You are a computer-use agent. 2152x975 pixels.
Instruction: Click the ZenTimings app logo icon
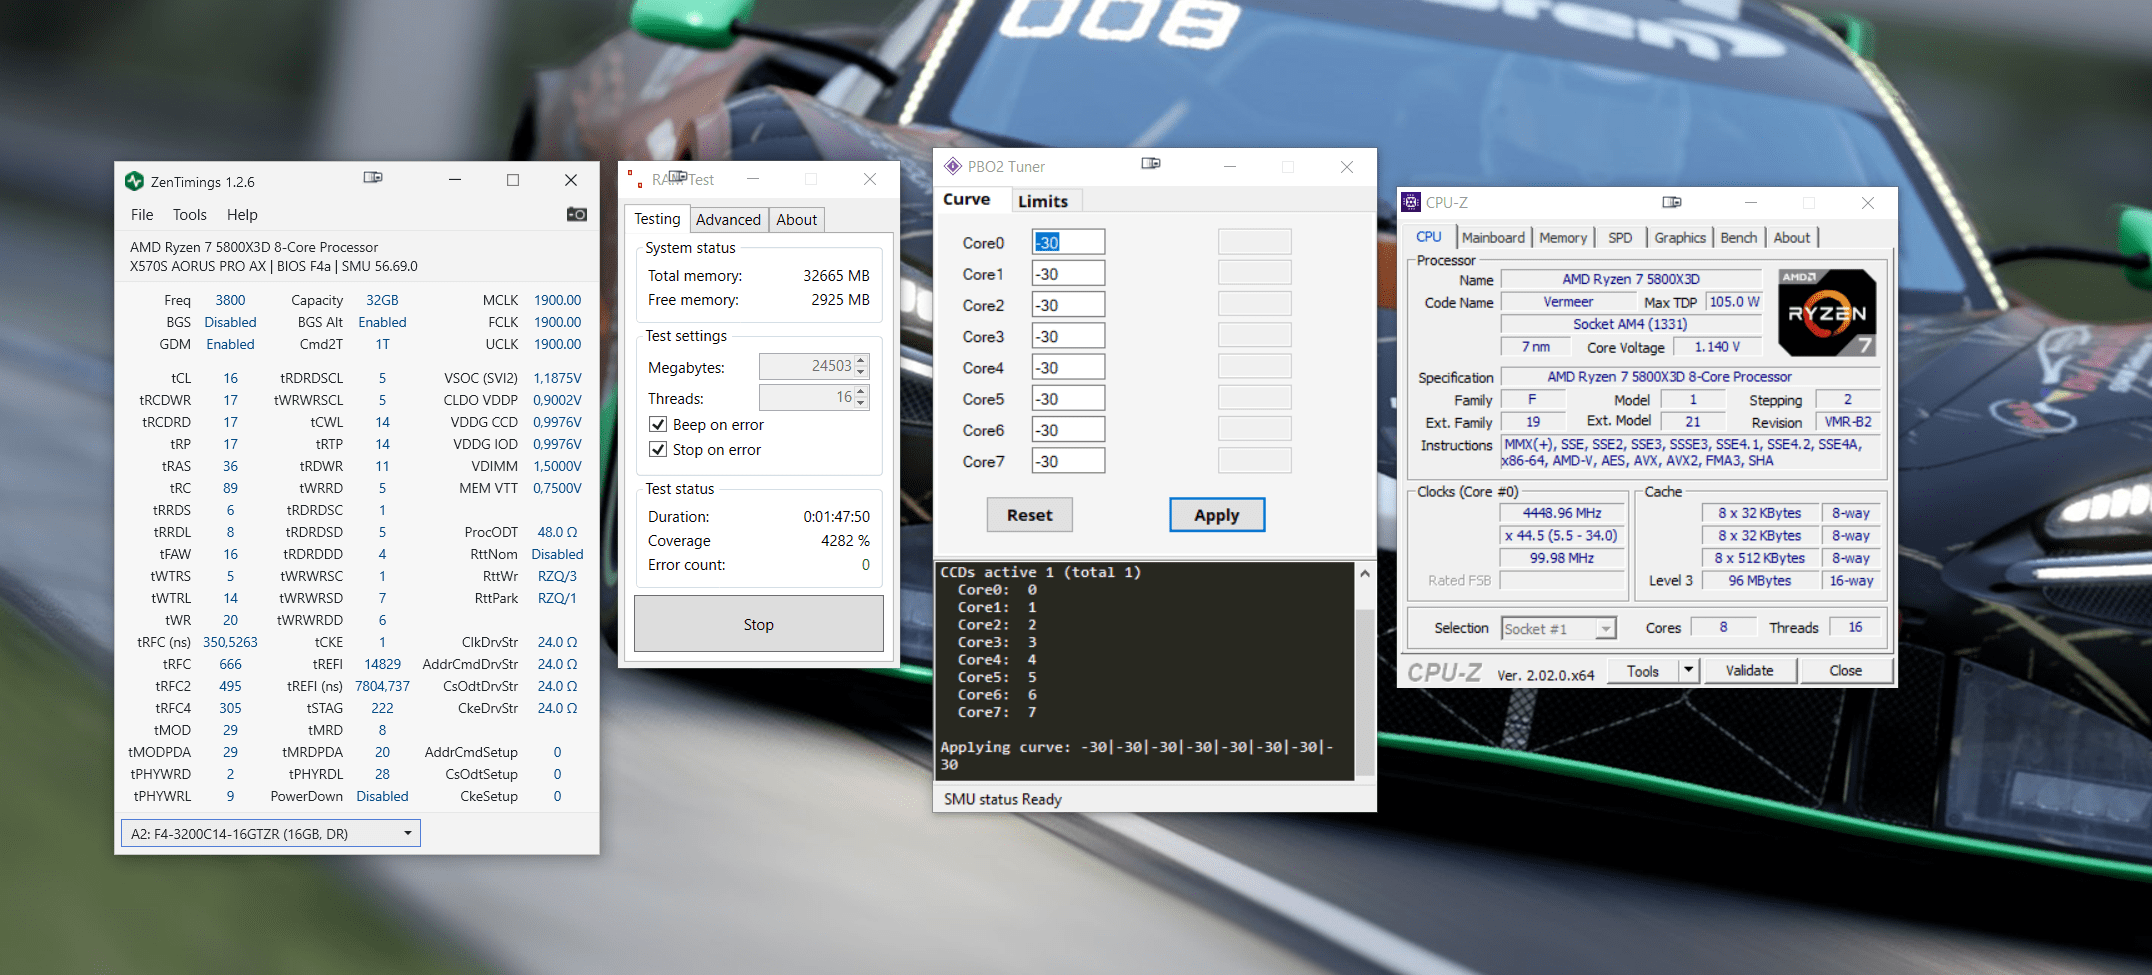pos(134,181)
